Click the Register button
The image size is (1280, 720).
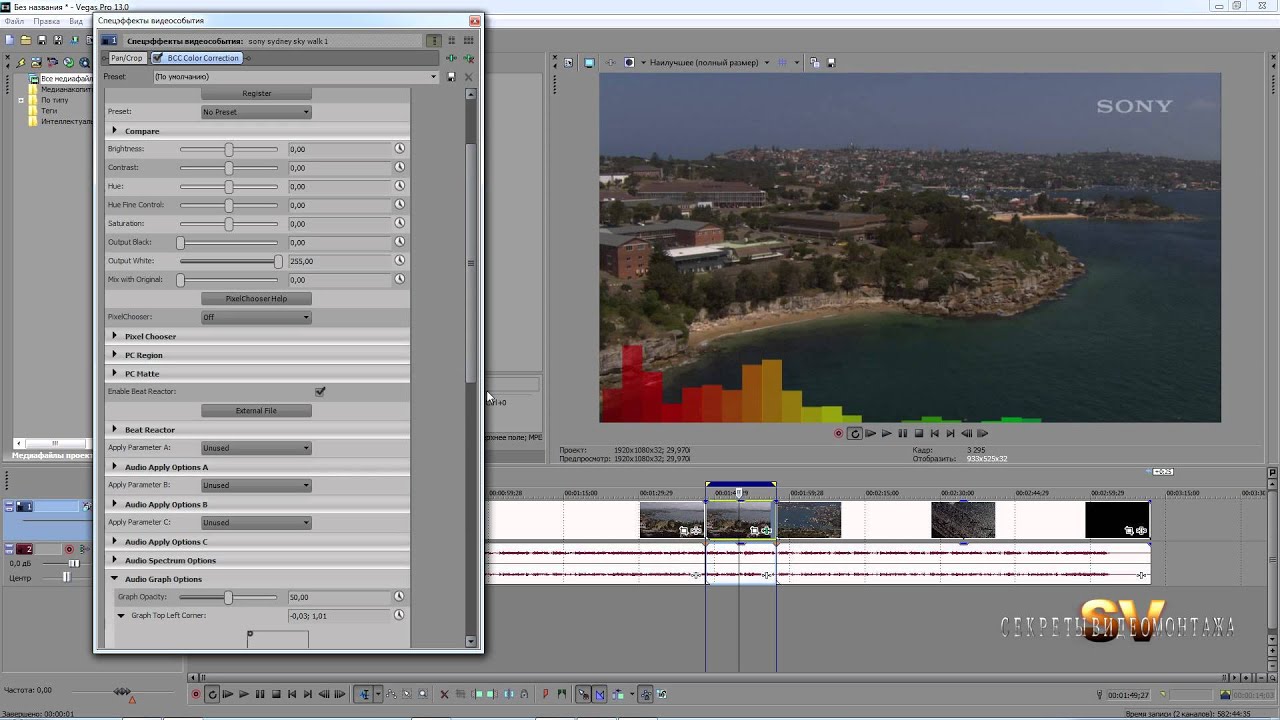256,93
